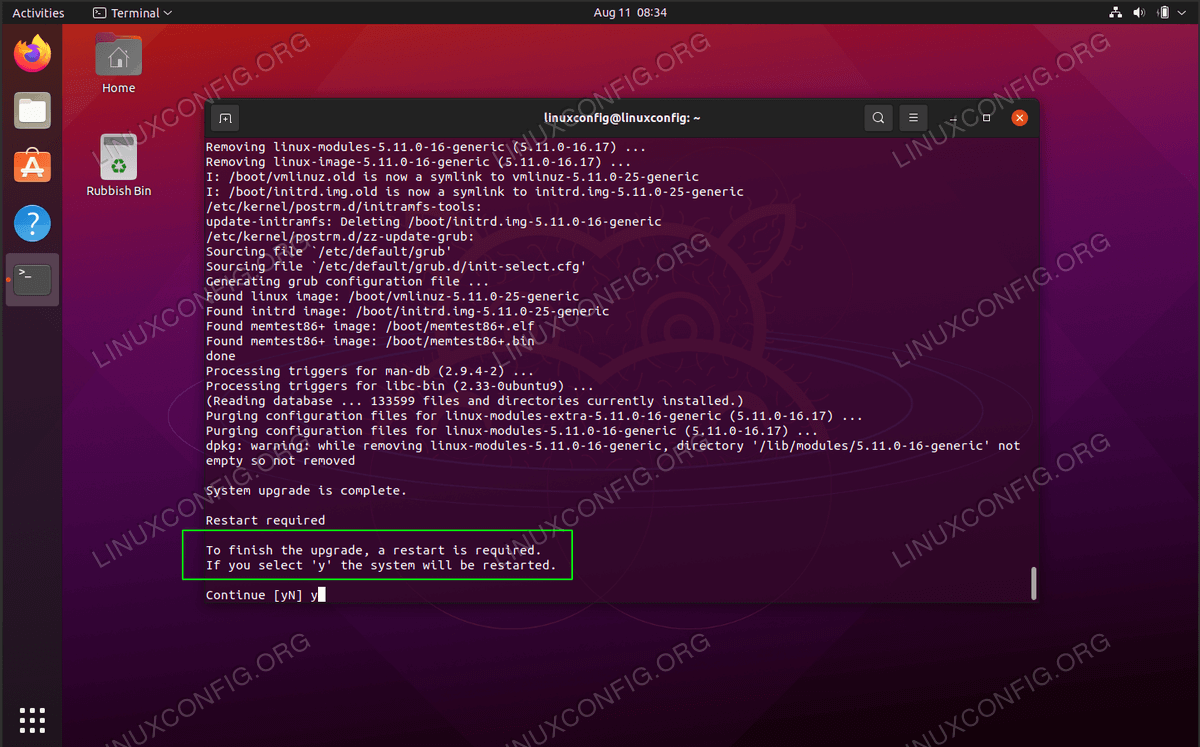Click the Terminal icon in the dock
1200x747 pixels.
pyautogui.click(x=32, y=279)
